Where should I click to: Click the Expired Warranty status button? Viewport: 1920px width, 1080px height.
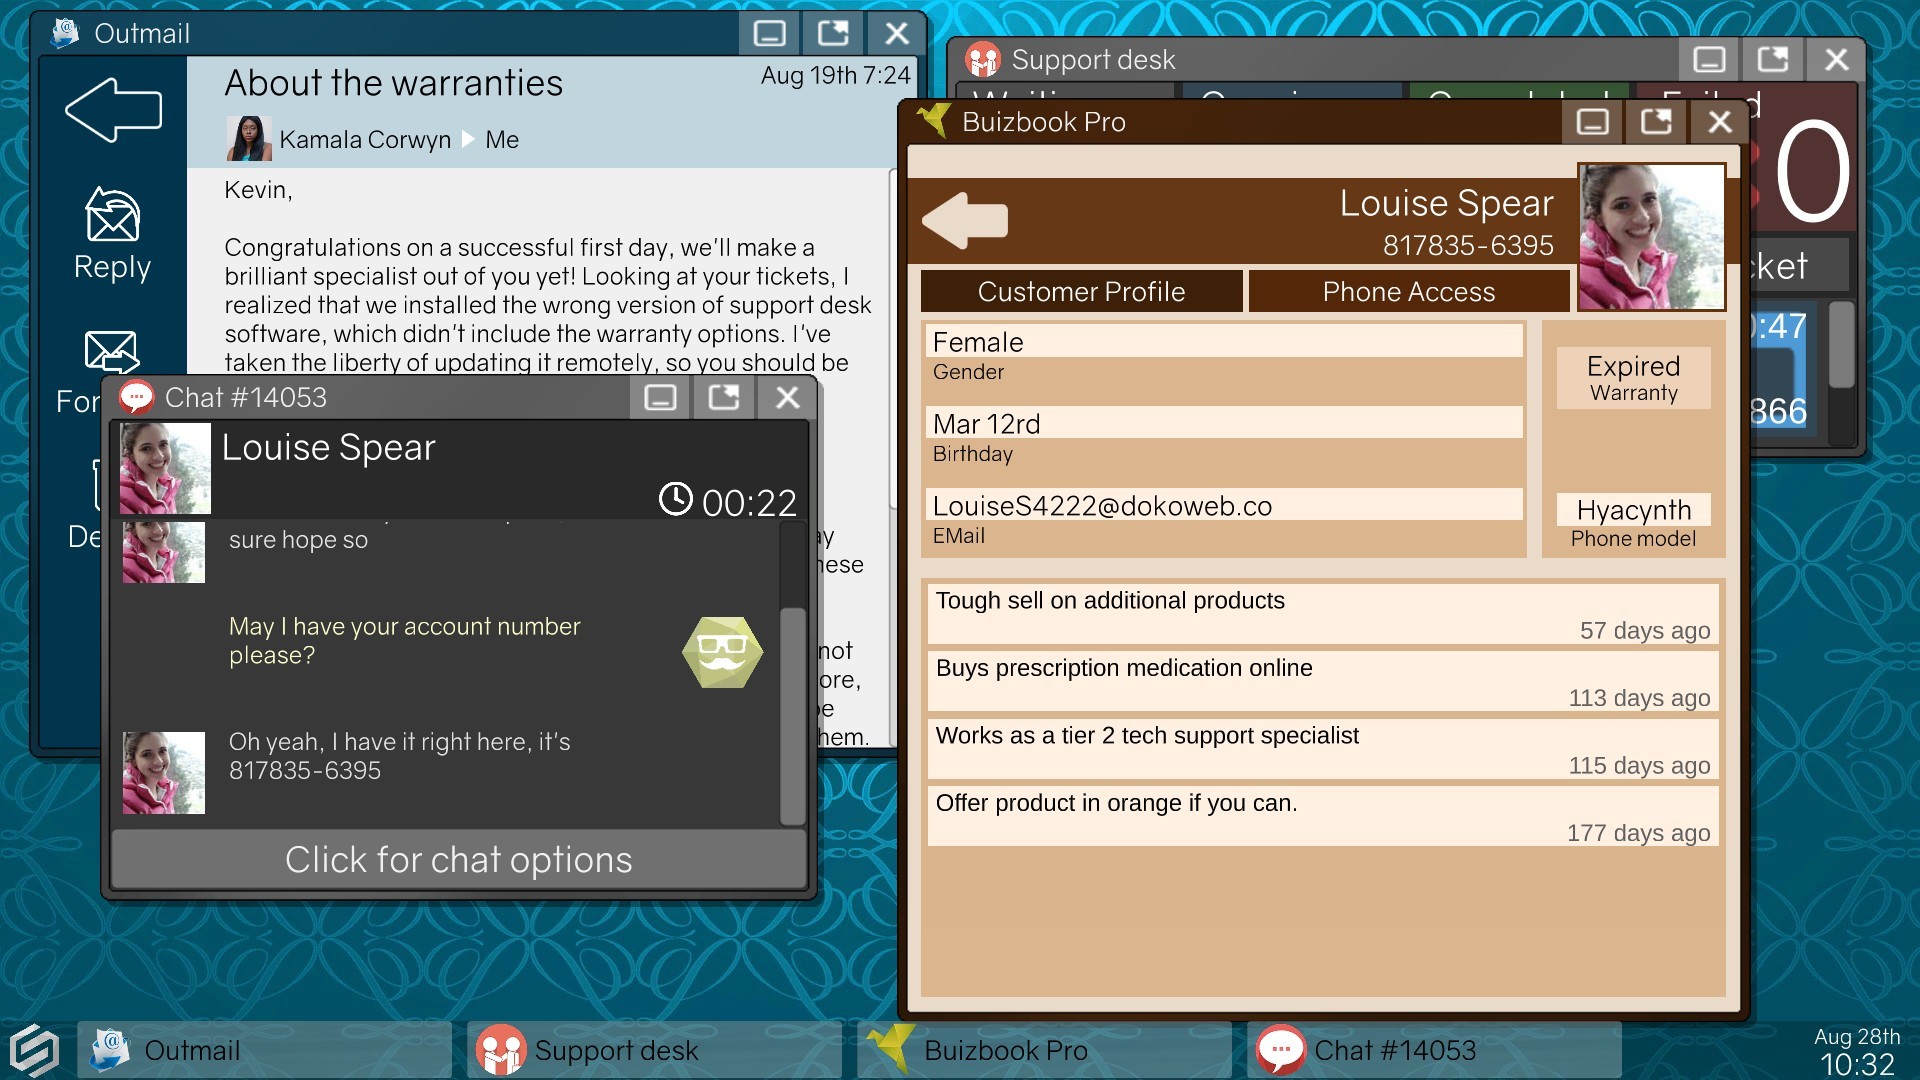pyautogui.click(x=1634, y=378)
